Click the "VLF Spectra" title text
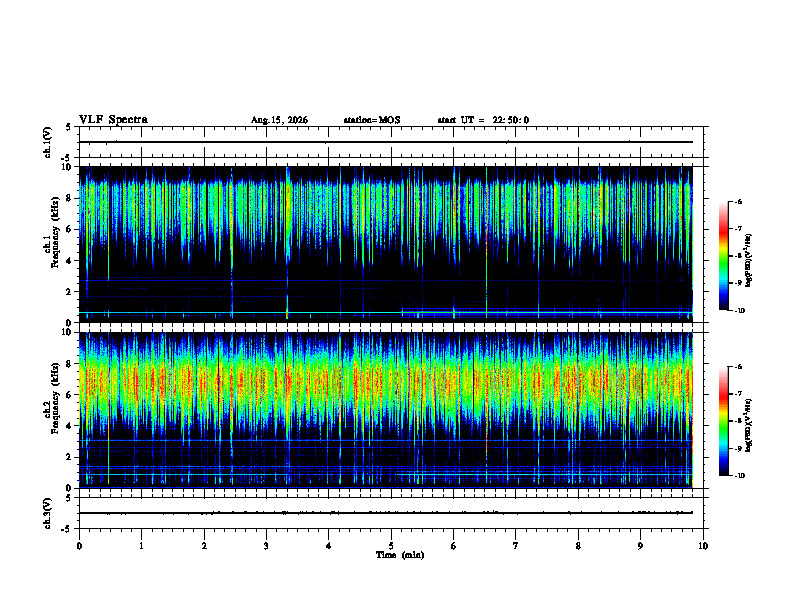This screenshot has height=612, width=792. pos(113,120)
